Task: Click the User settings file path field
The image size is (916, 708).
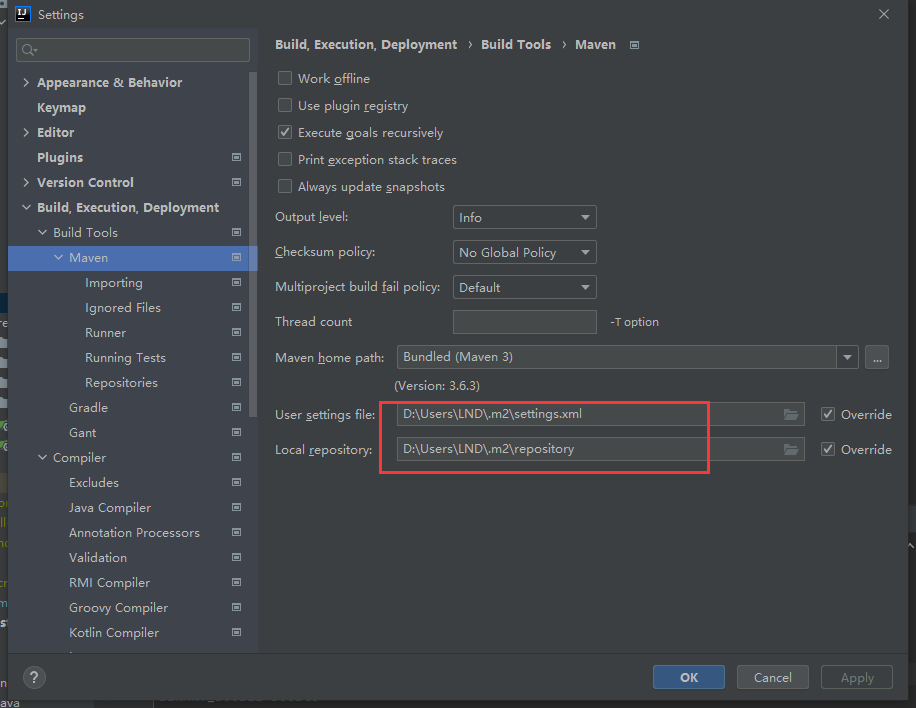Action: pos(601,414)
